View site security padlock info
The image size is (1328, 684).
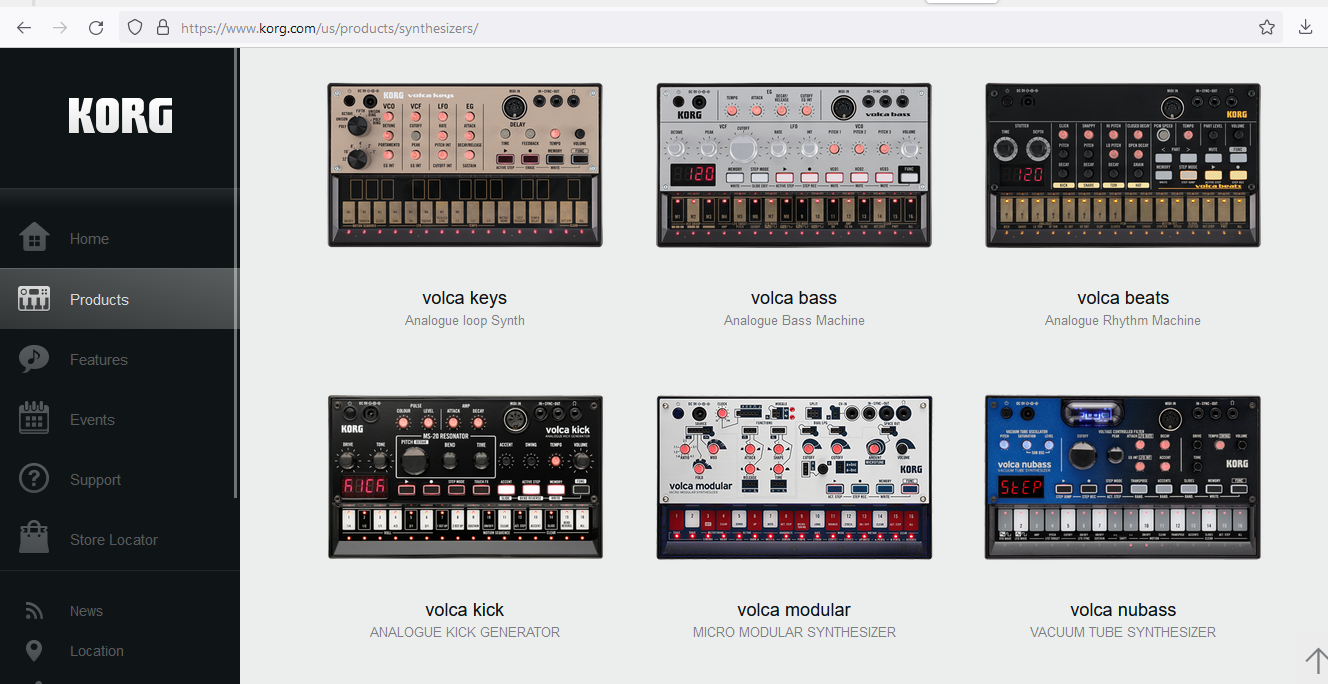pyautogui.click(x=162, y=28)
